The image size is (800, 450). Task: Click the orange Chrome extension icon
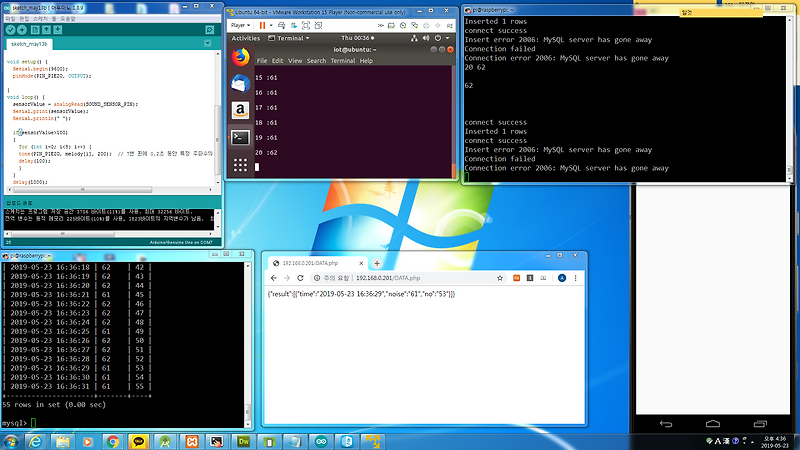pyautogui.click(x=516, y=278)
